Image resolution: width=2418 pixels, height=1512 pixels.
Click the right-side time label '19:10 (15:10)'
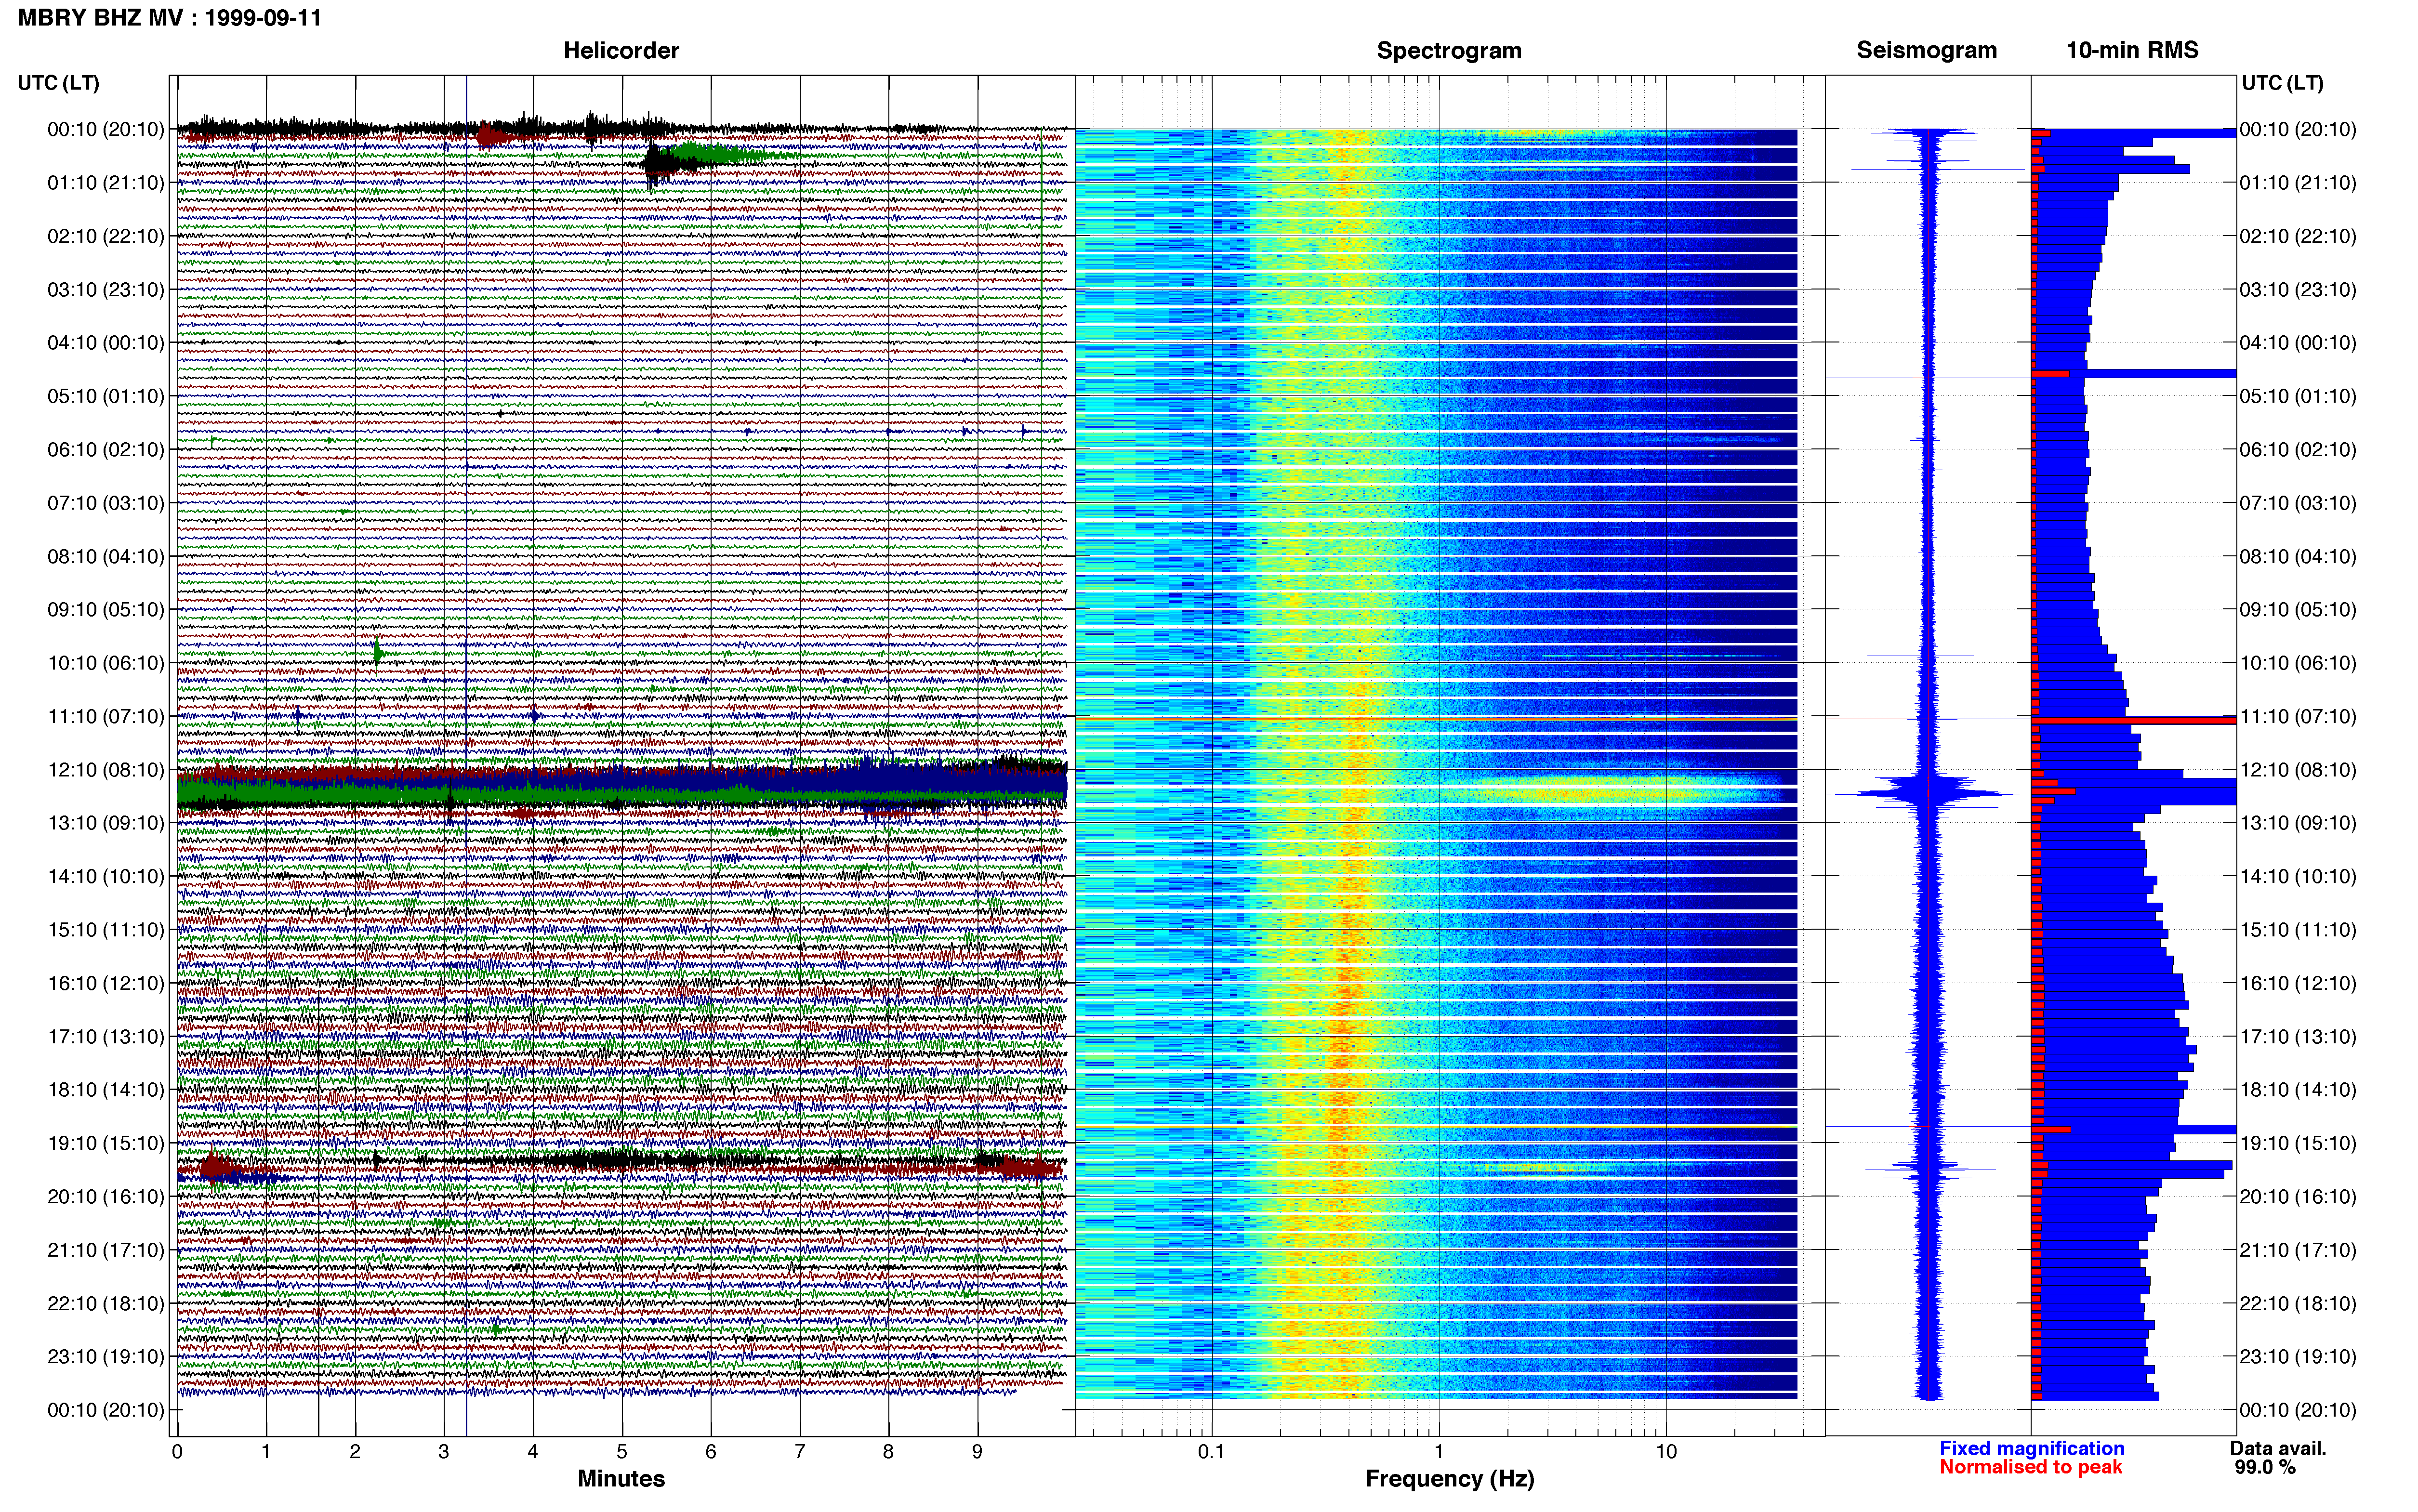point(2298,1143)
